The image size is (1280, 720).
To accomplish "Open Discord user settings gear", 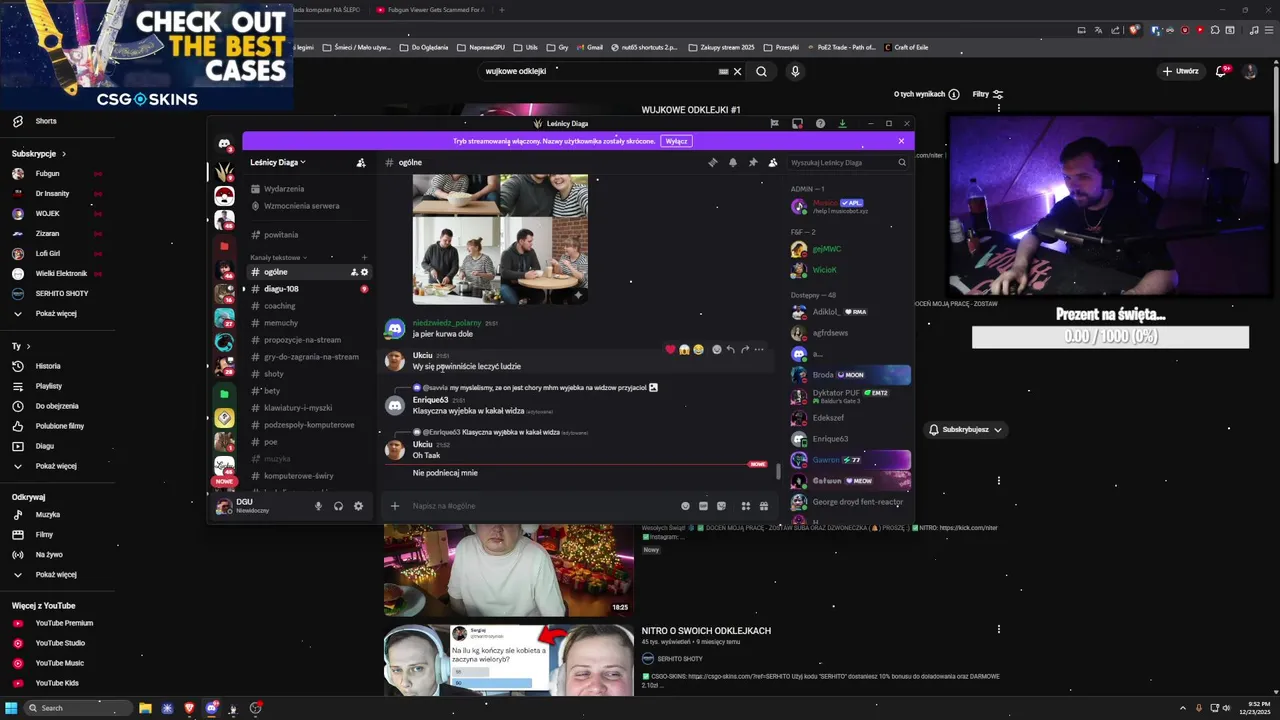I will tap(358, 506).
